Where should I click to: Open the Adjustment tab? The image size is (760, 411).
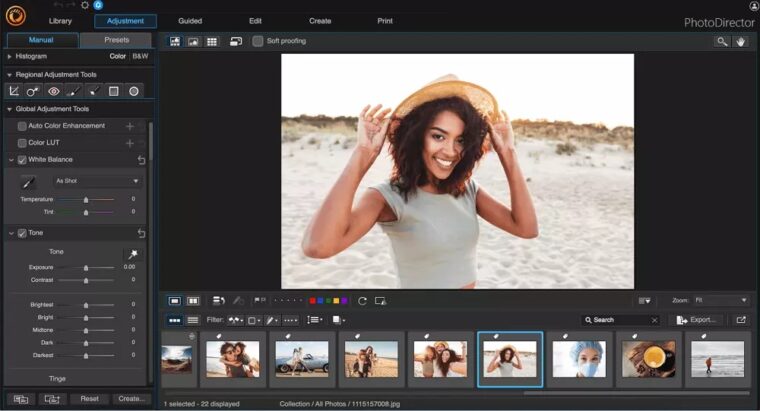pos(126,21)
